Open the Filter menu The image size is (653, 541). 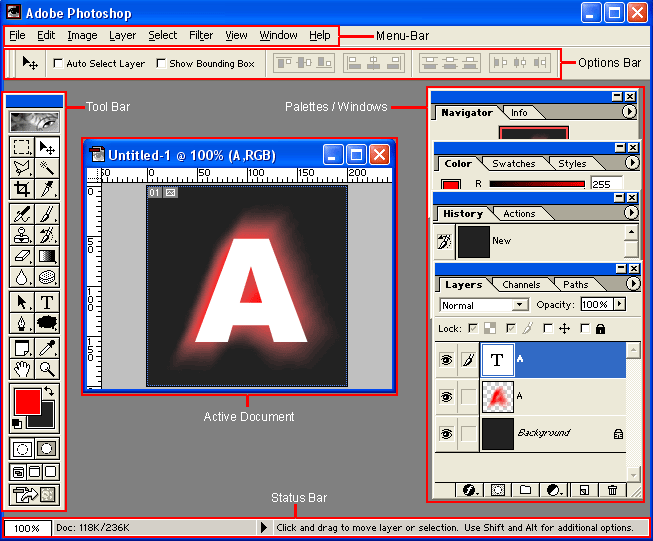pos(201,35)
